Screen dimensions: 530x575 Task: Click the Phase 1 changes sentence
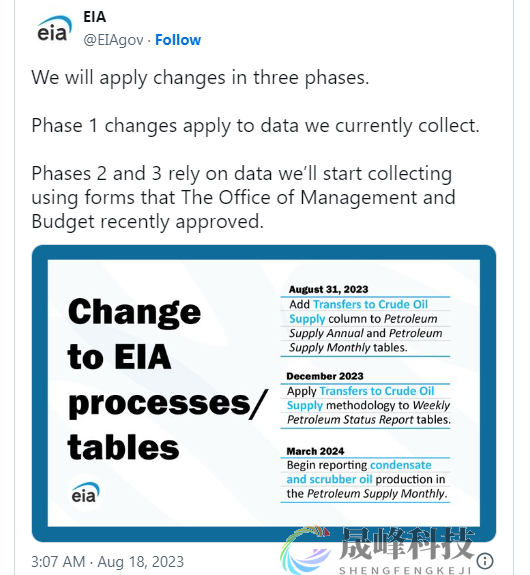point(256,126)
